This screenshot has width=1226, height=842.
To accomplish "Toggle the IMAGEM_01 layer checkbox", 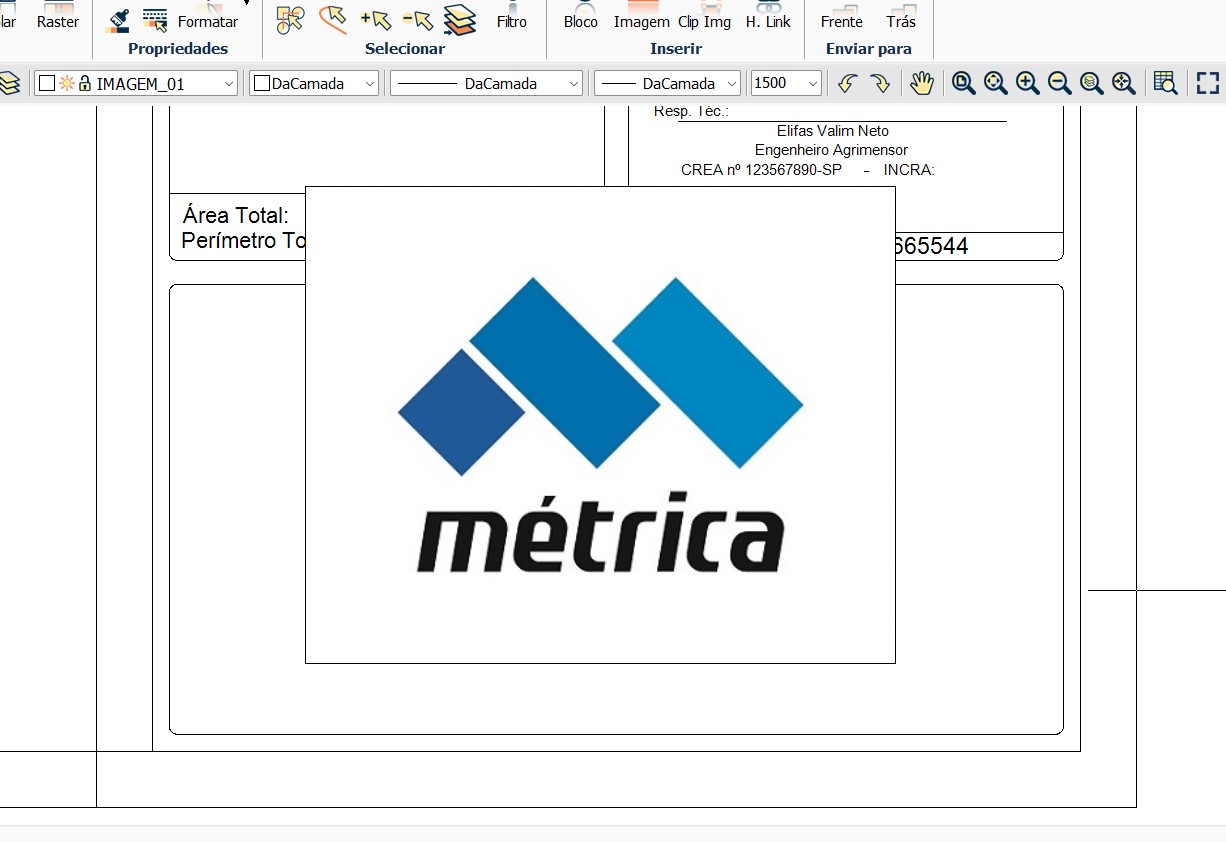I will (47, 84).
